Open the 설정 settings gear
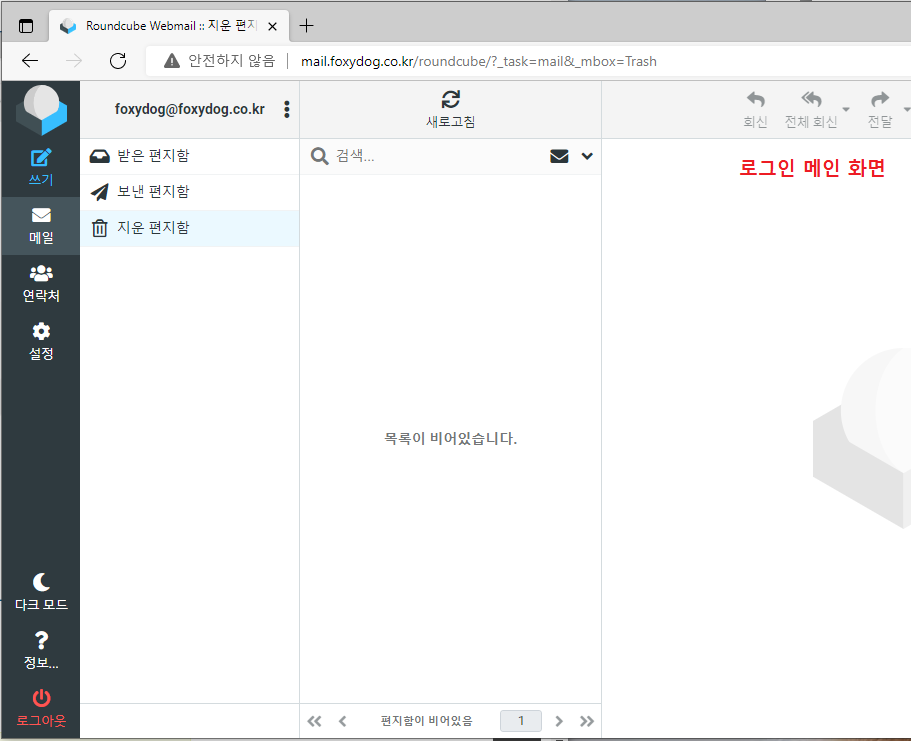 point(41,342)
